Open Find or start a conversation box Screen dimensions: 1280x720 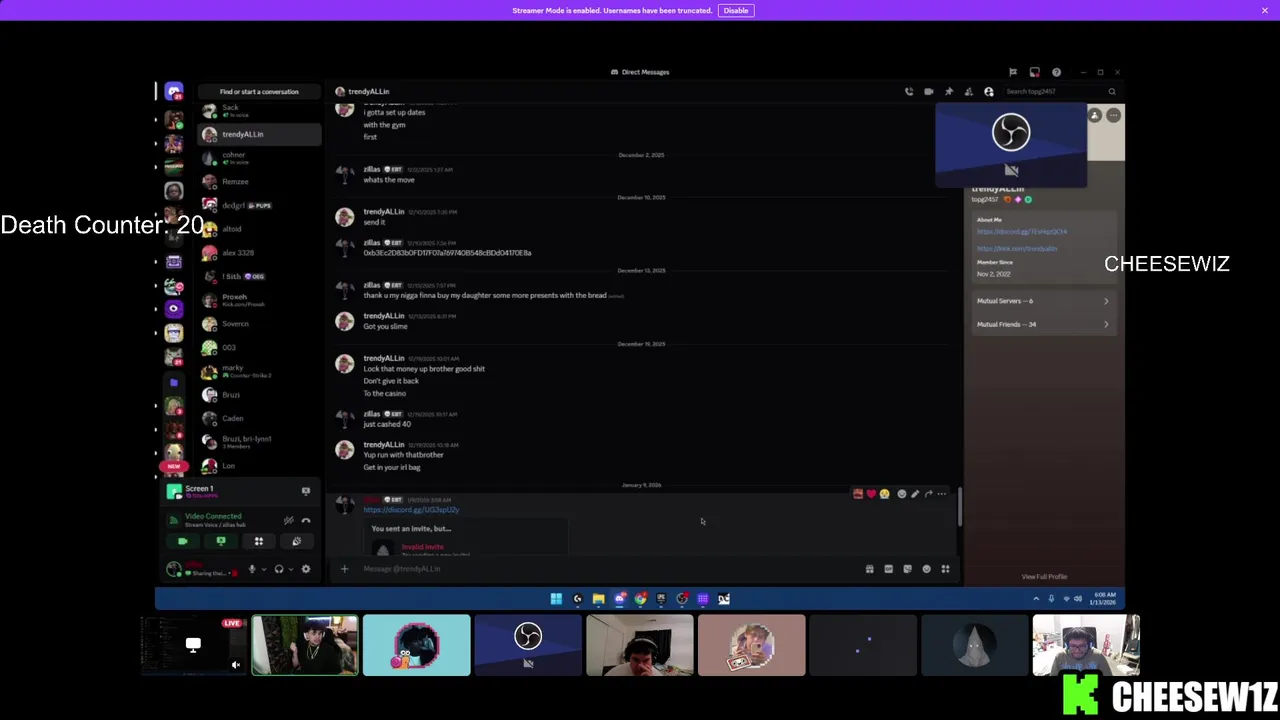pos(259,91)
